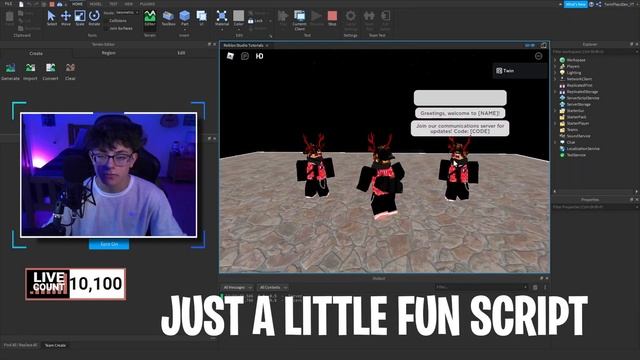Click the blue button below the webcam

[x=109, y=244]
